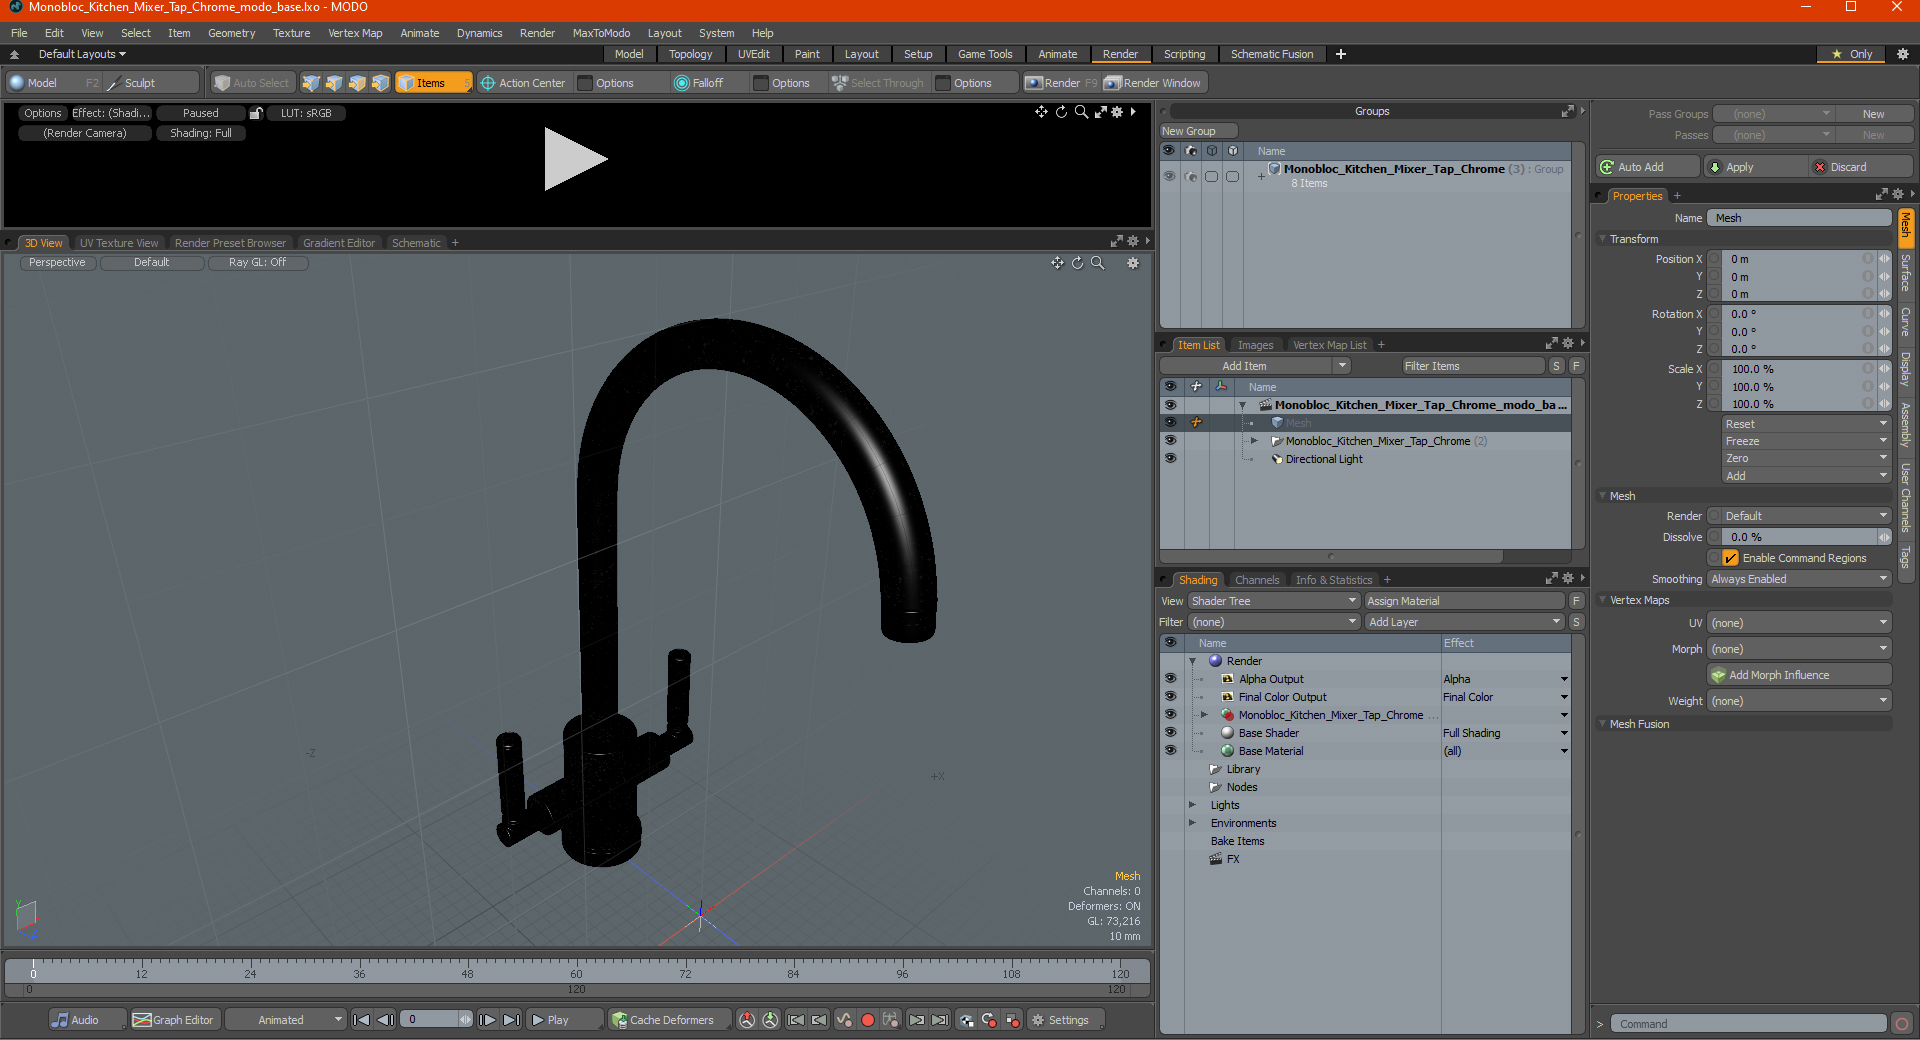This screenshot has width=1920, height=1040.
Task: Activate Items selection mode
Action: click(433, 83)
